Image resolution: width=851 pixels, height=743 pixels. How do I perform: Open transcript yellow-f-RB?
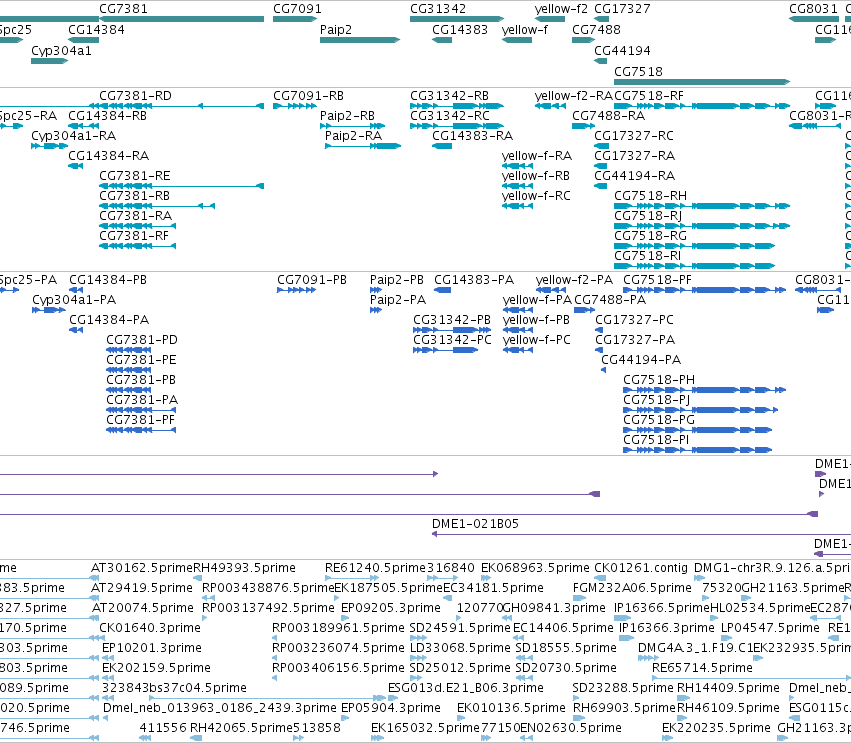(x=536, y=176)
